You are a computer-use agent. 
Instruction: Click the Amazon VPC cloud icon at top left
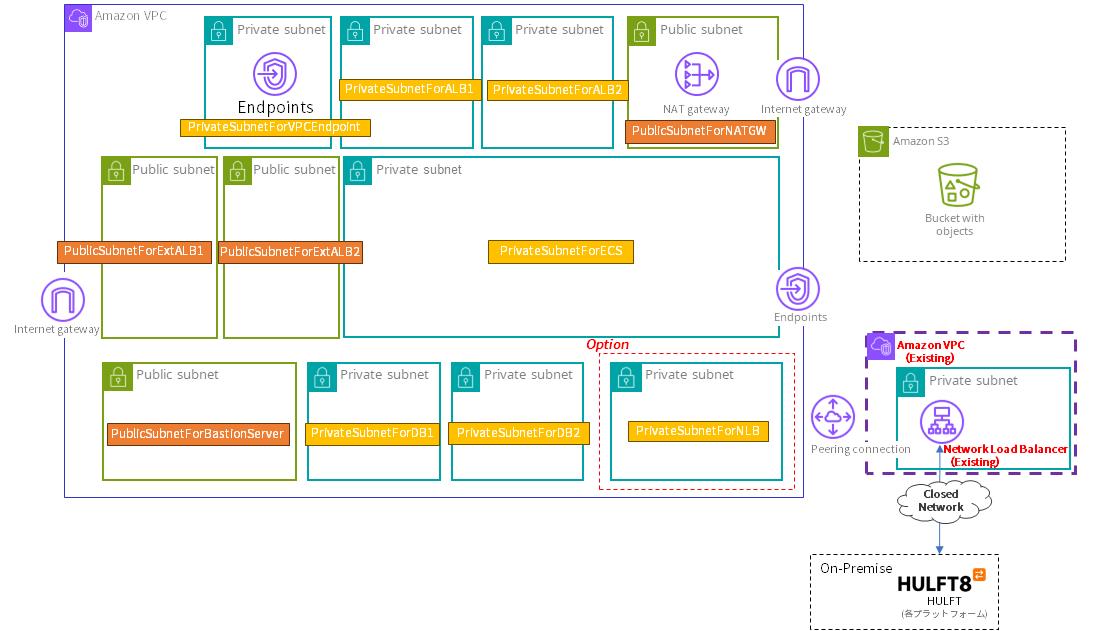pyautogui.click(x=78, y=18)
